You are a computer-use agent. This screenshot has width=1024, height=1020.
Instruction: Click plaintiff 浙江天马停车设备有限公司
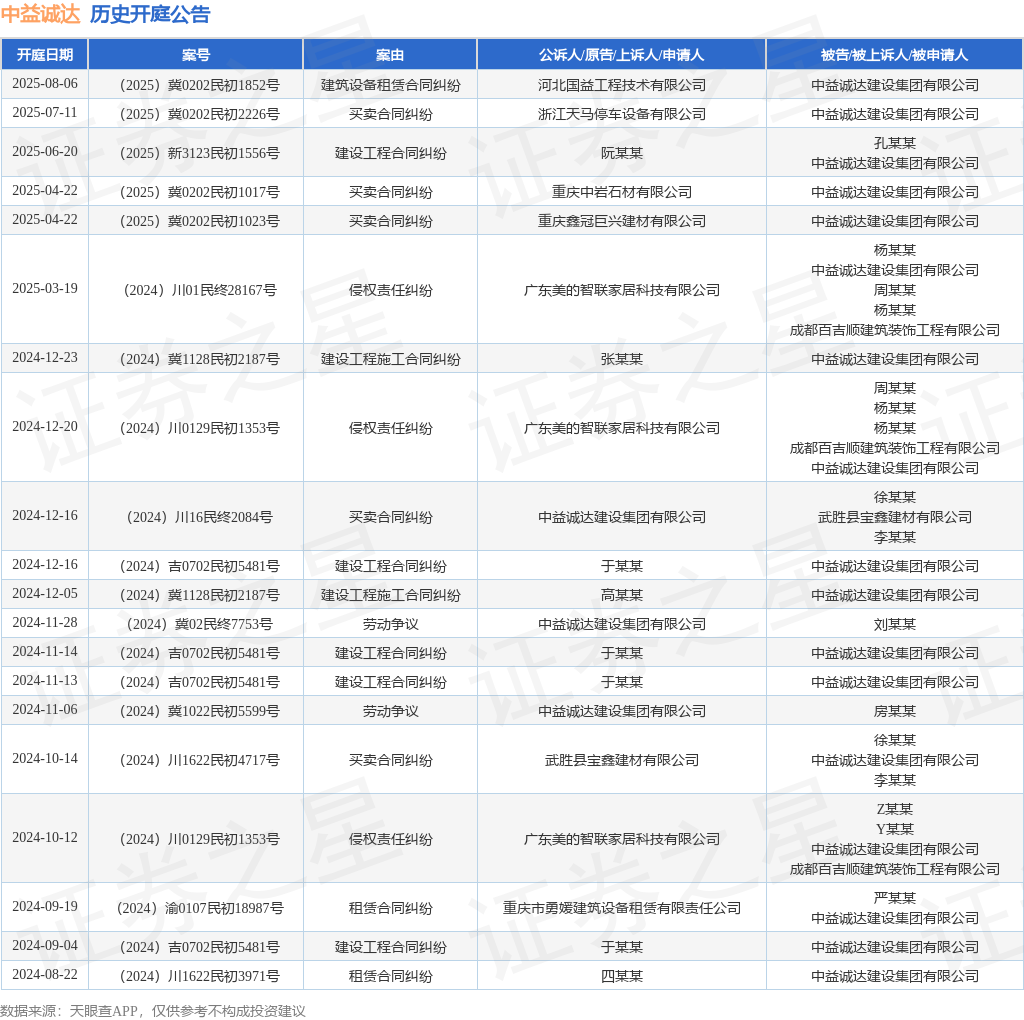[622, 114]
